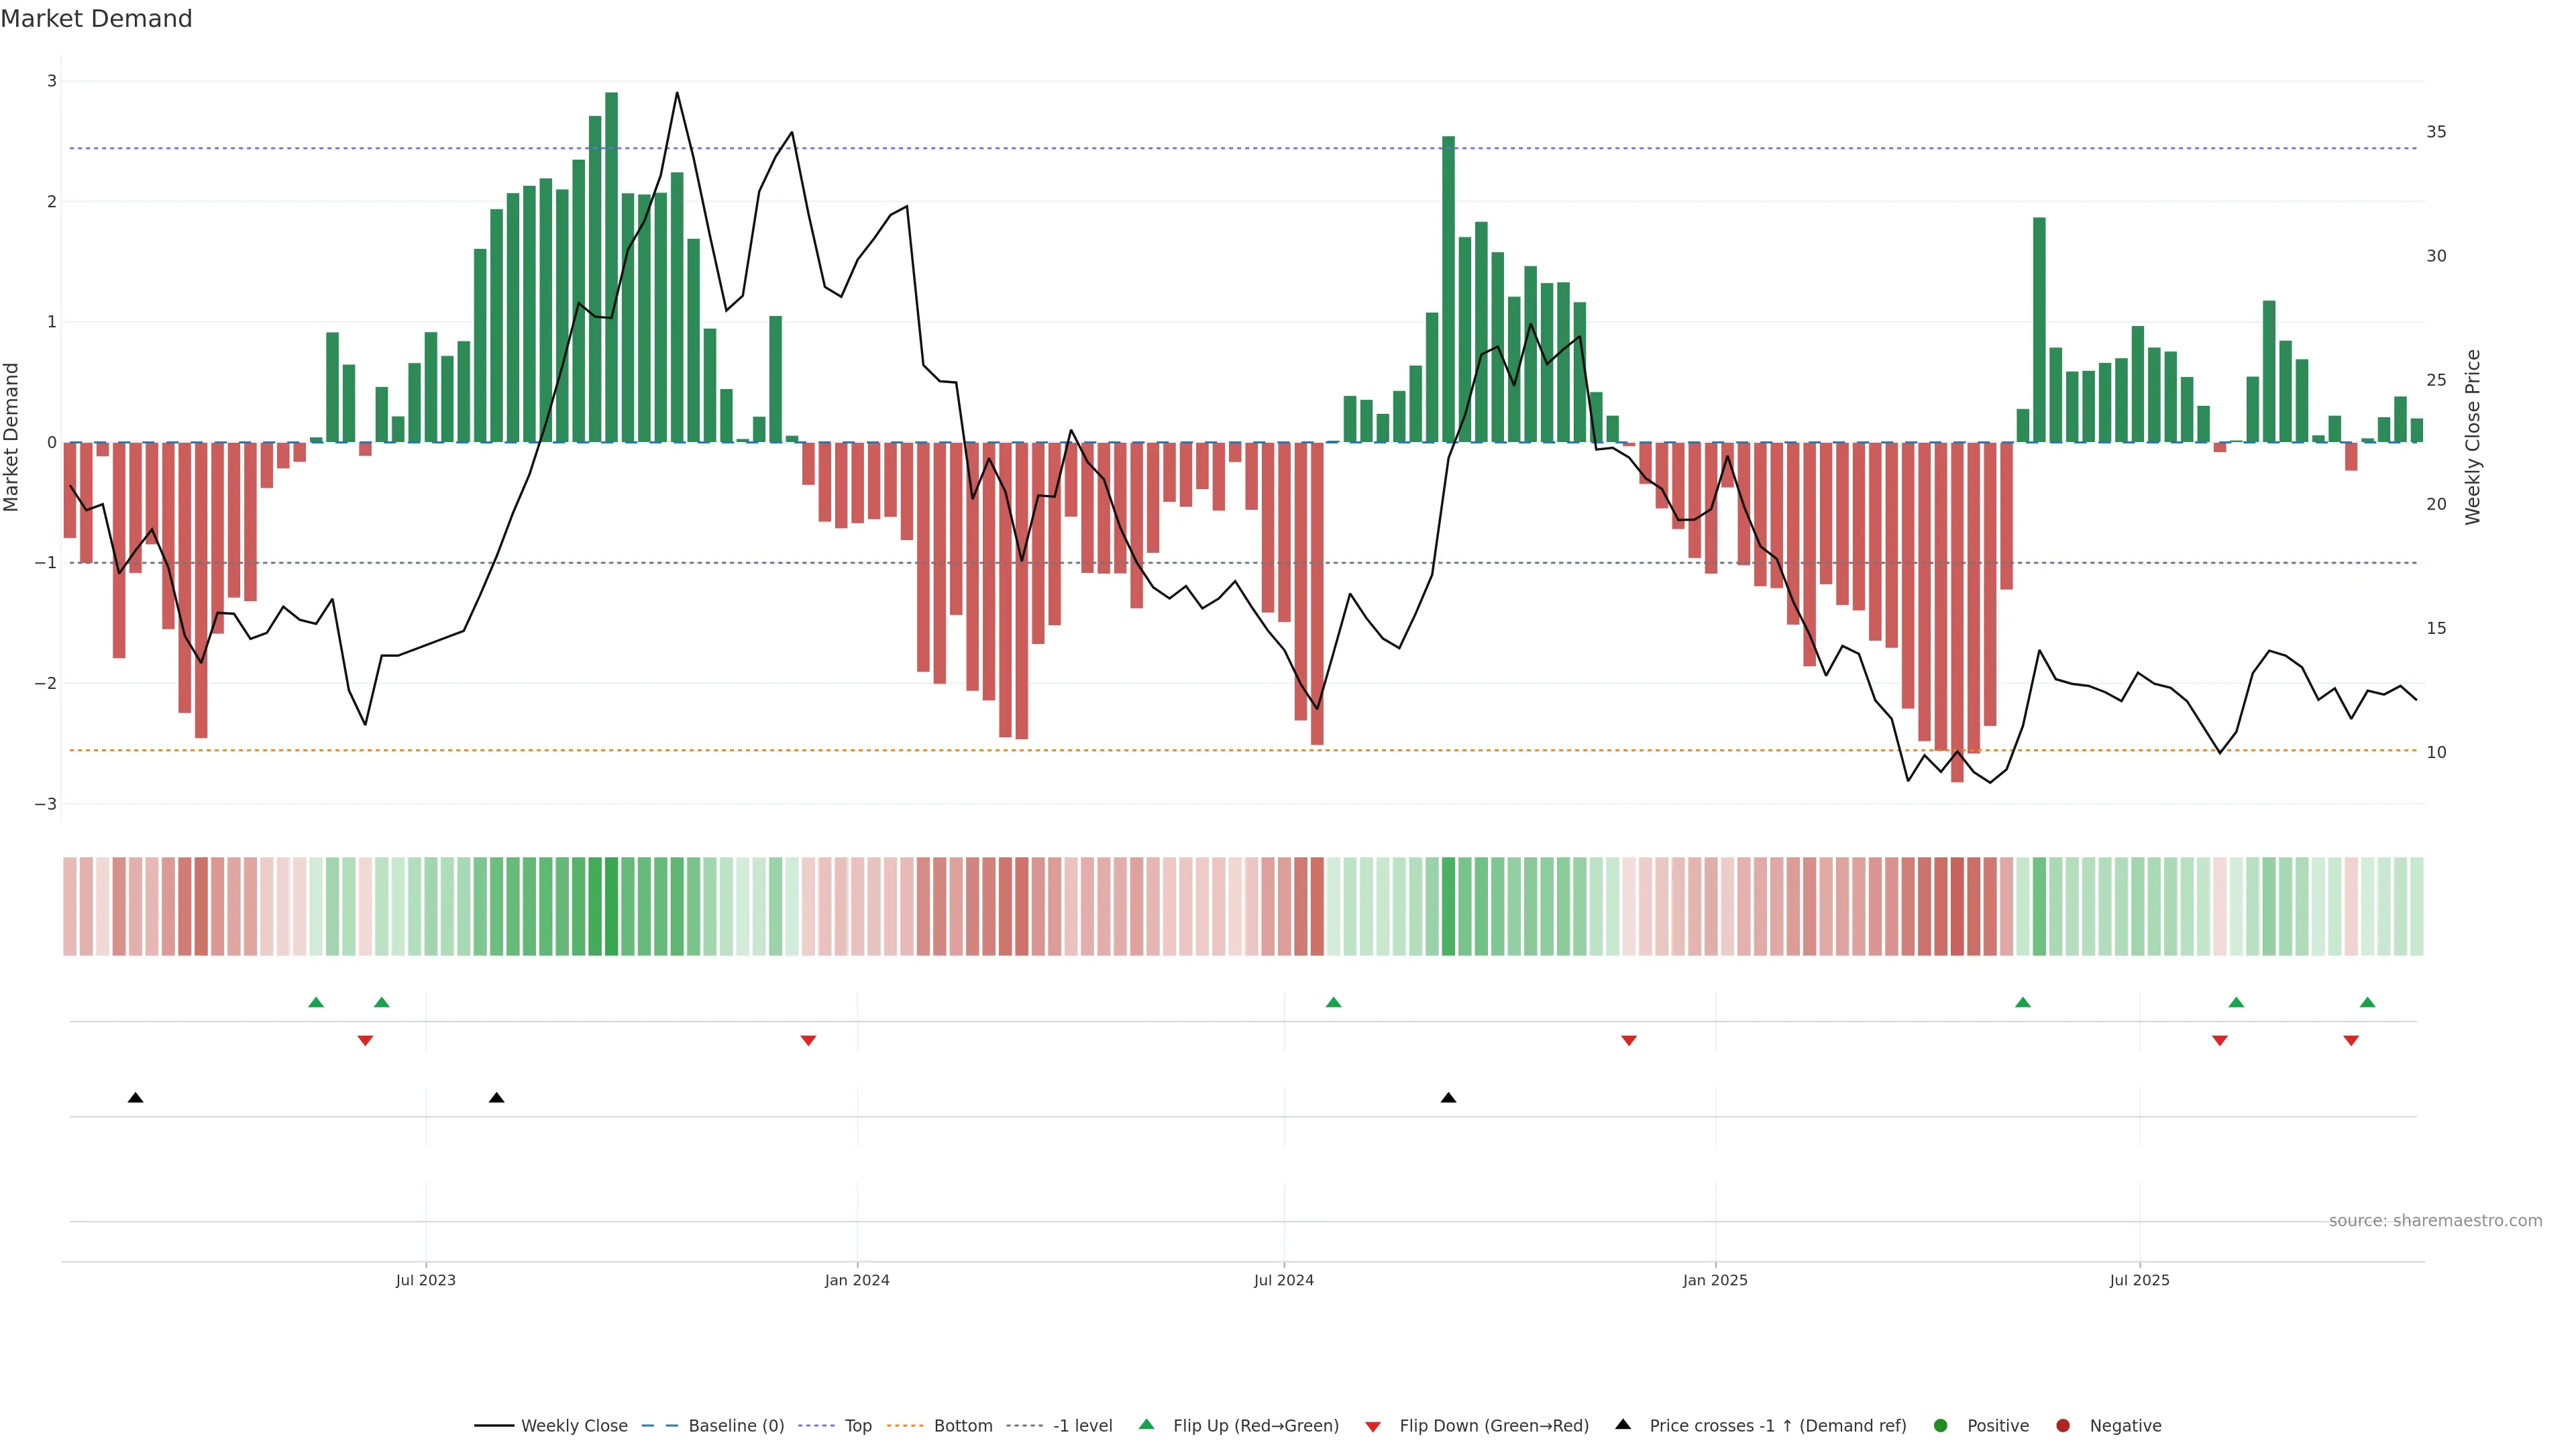Screen dimensions: 2576x1449
Task: Click black triangle marker between Jul 2024 and Jan 2025
Action: pos(1448,1098)
